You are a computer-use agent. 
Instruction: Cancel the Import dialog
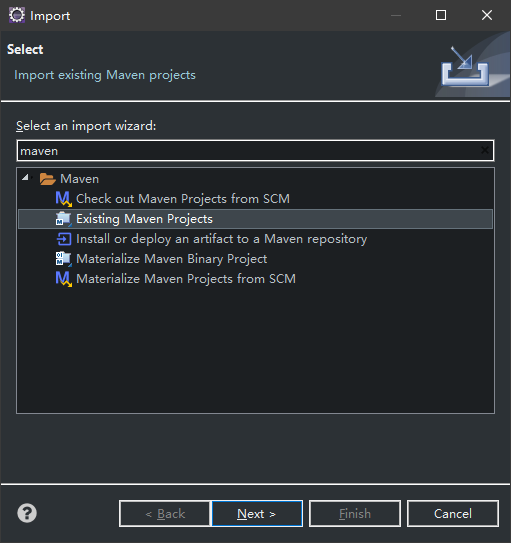(x=453, y=514)
